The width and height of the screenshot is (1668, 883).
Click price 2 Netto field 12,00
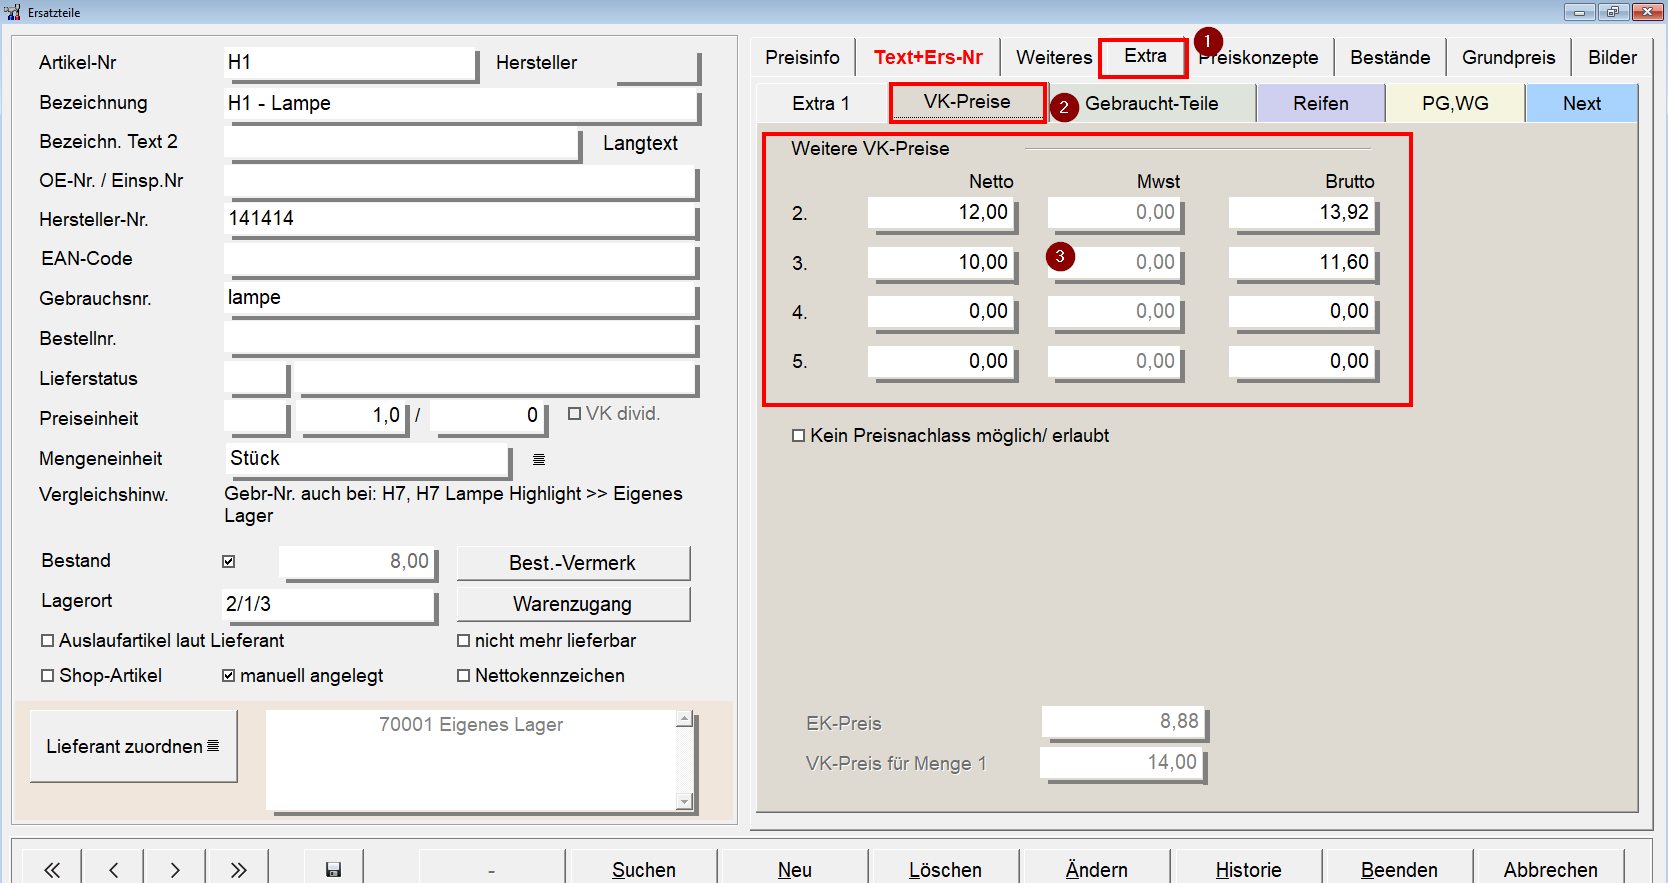coord(942,213)
